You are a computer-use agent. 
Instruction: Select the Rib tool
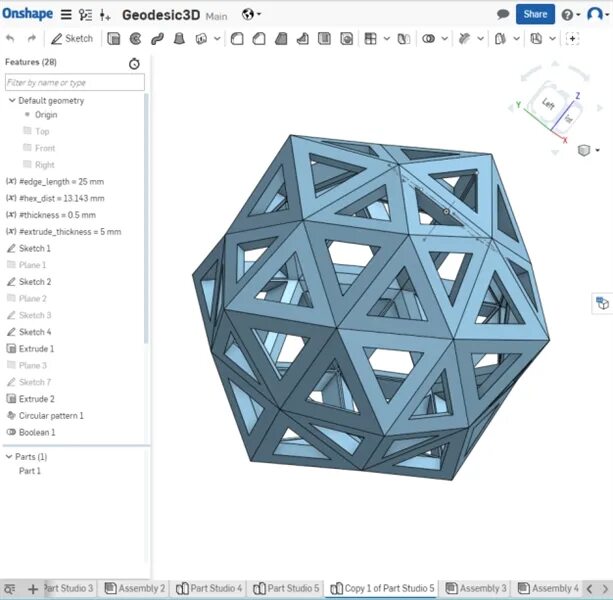click(303, 39)
